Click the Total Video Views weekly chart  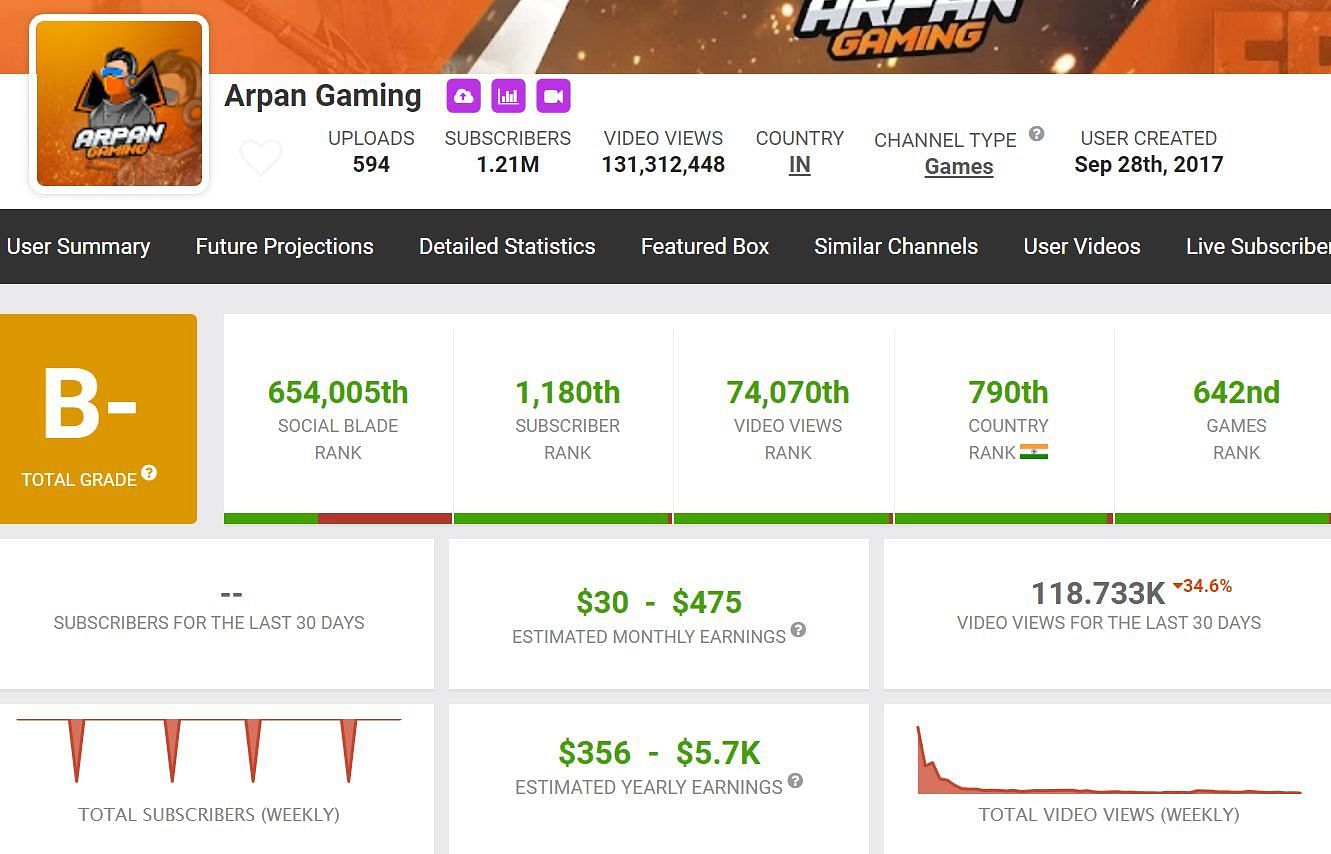[x=1109, y=760]
